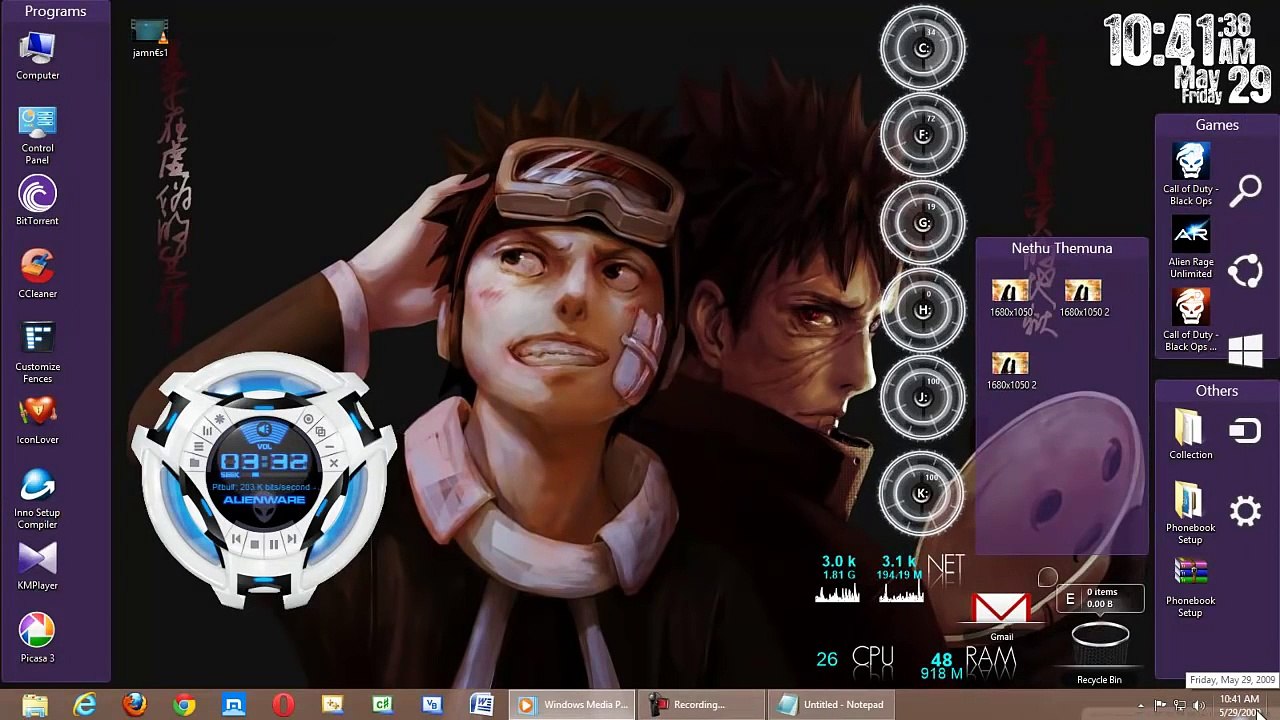Open the Collection folder in Others
The height and width of the screenshot is (720, 1280).
[1190, 435]
